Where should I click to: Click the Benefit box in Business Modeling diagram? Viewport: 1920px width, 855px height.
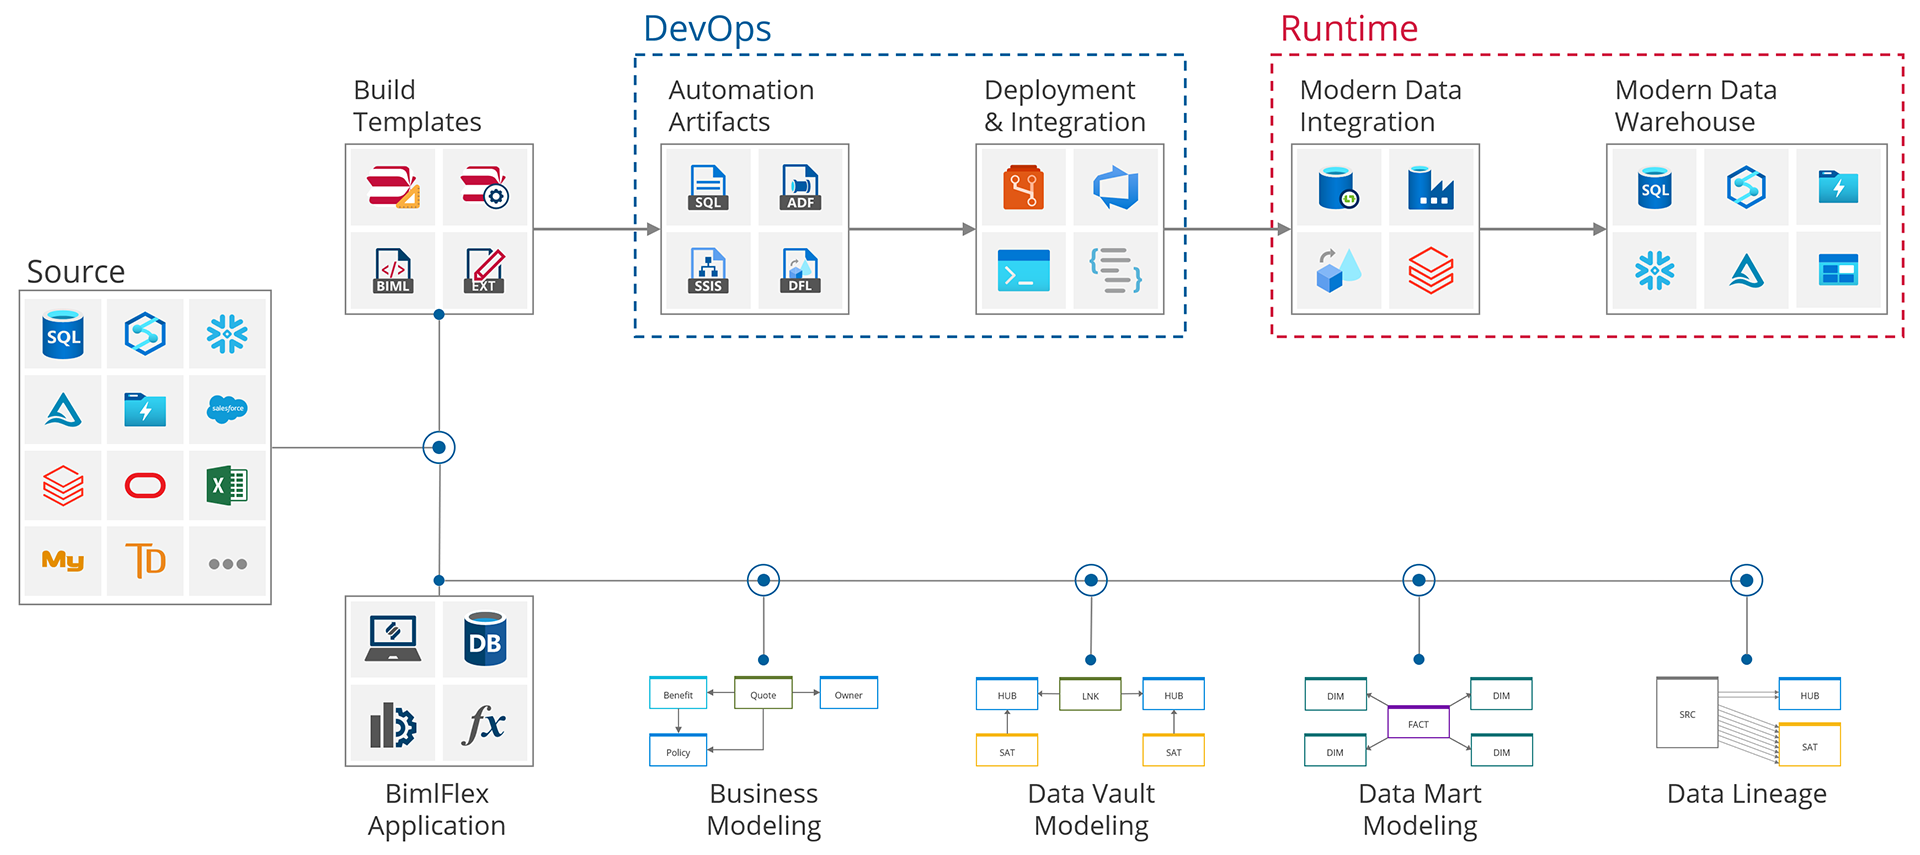click(678, 694)
